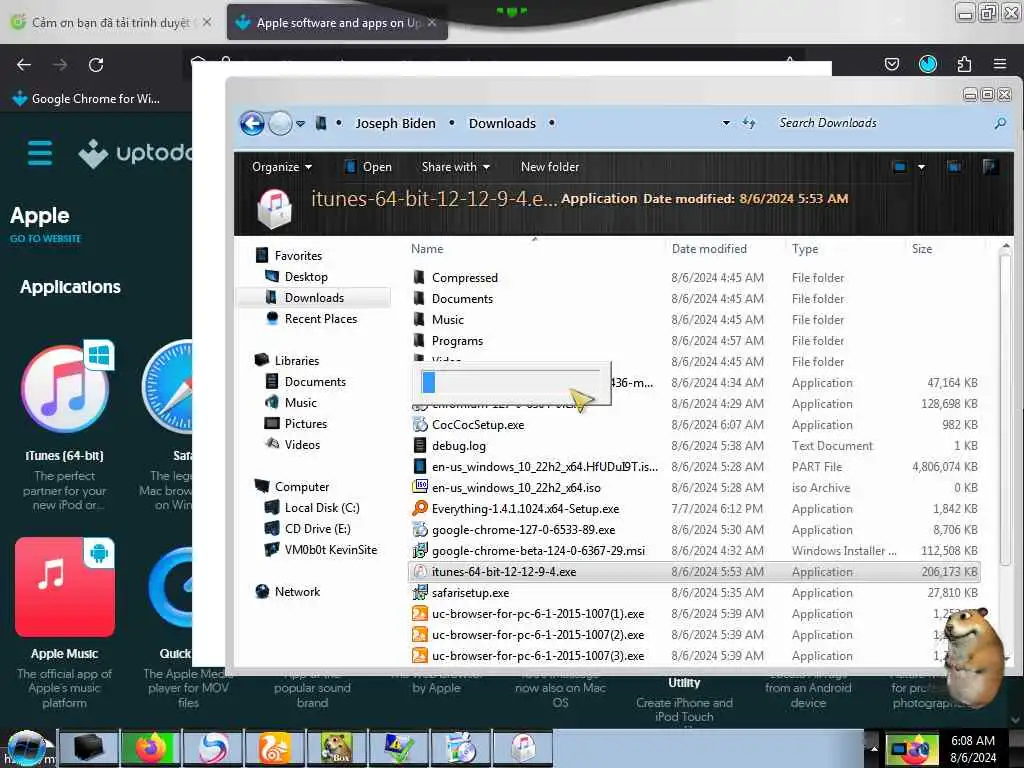
Task: Open the address bar history dropdown arrow
Action: coord(726,123)
